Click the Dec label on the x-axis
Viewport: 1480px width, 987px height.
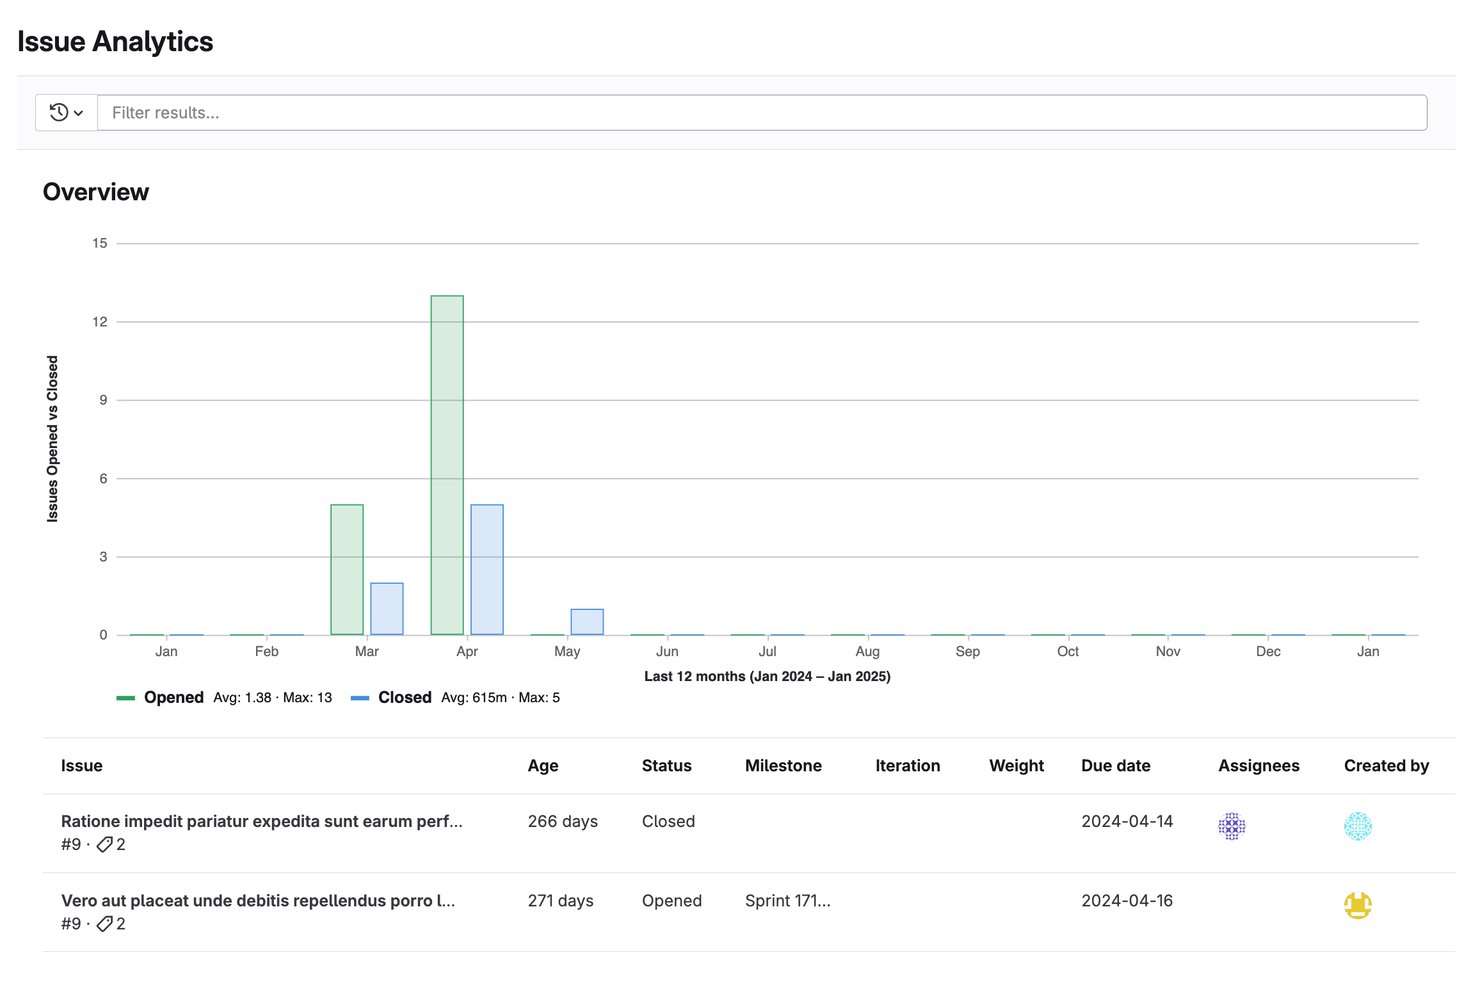pos(1268,652)
